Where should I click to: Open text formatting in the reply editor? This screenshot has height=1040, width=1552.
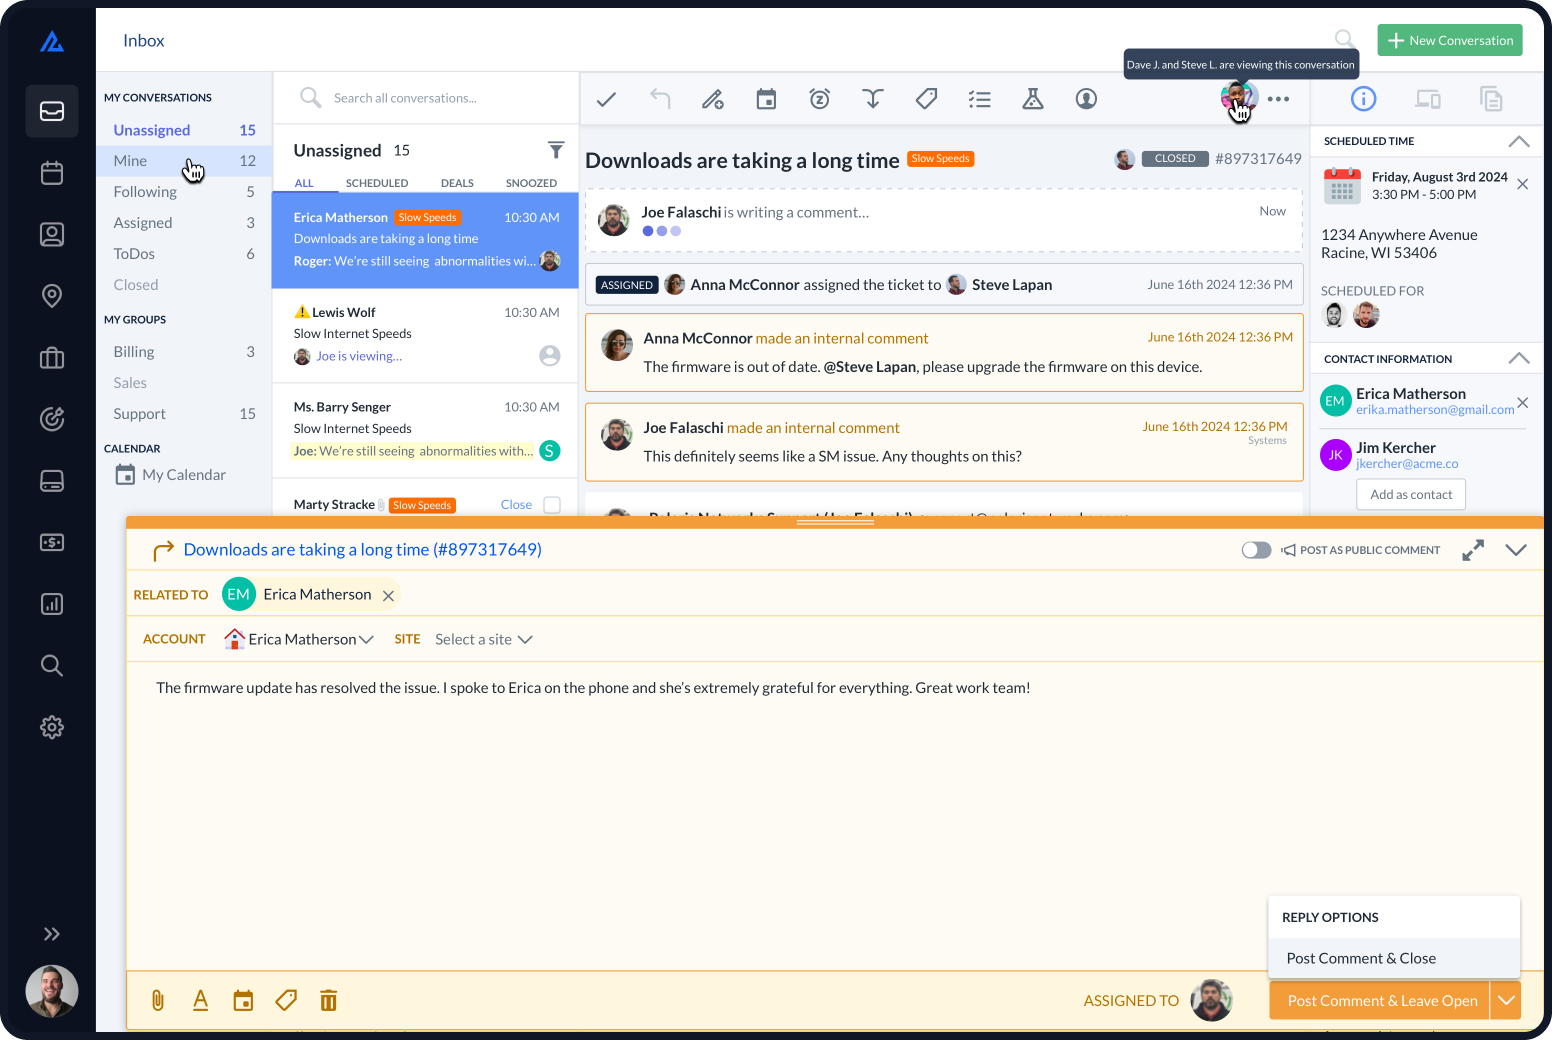point(200,1000)
